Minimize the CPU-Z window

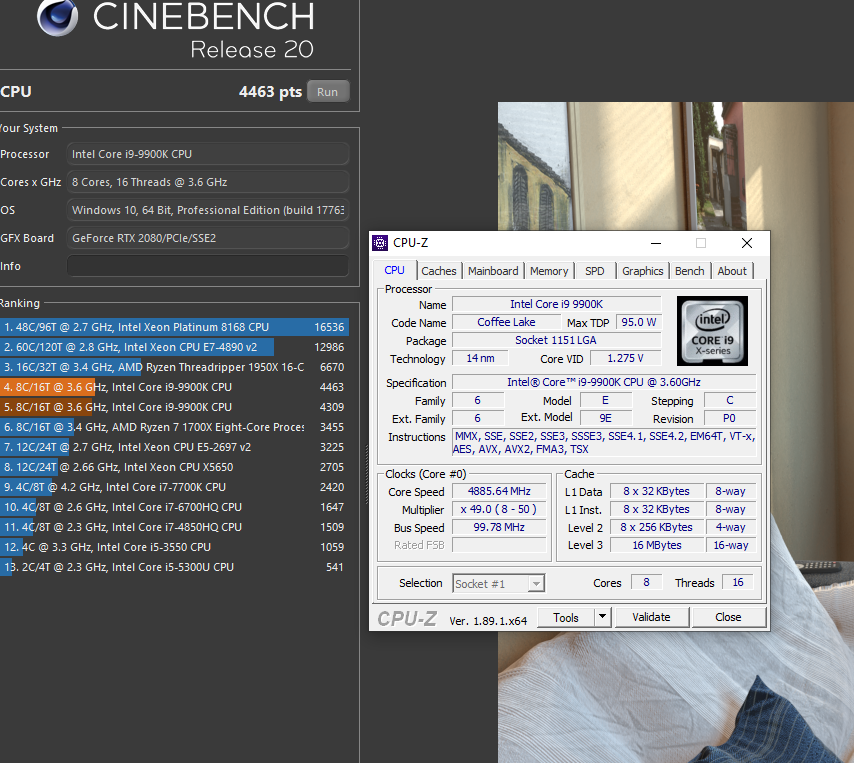click(656, 243)
